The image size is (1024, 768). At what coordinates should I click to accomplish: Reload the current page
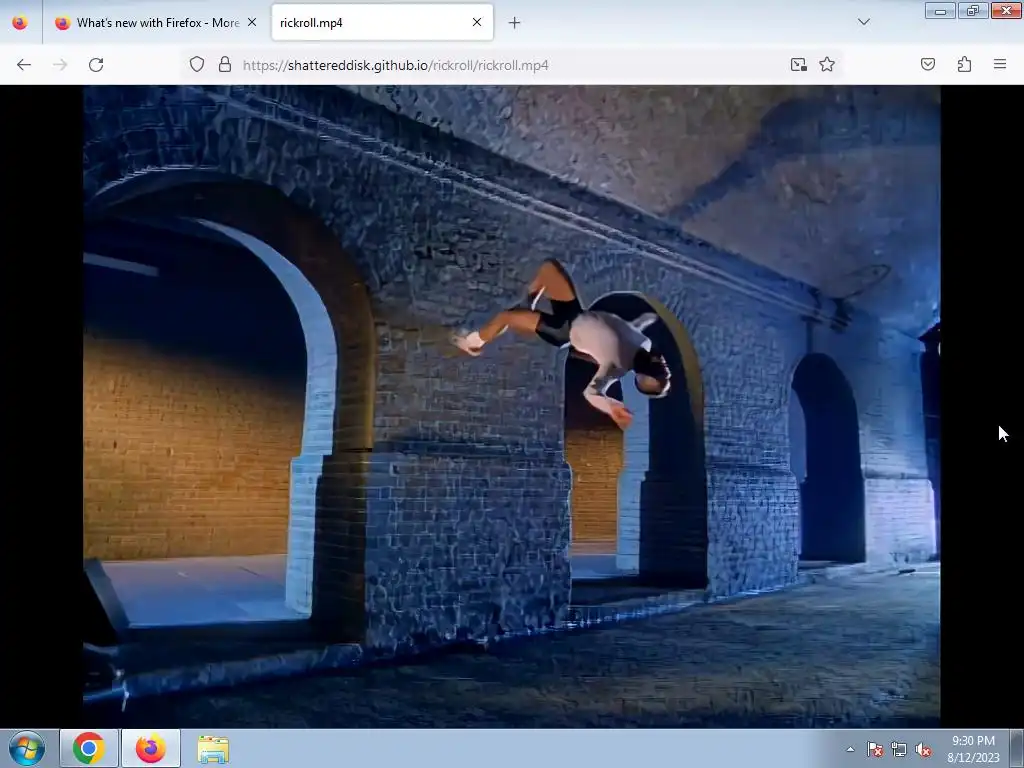coord(96,65)
